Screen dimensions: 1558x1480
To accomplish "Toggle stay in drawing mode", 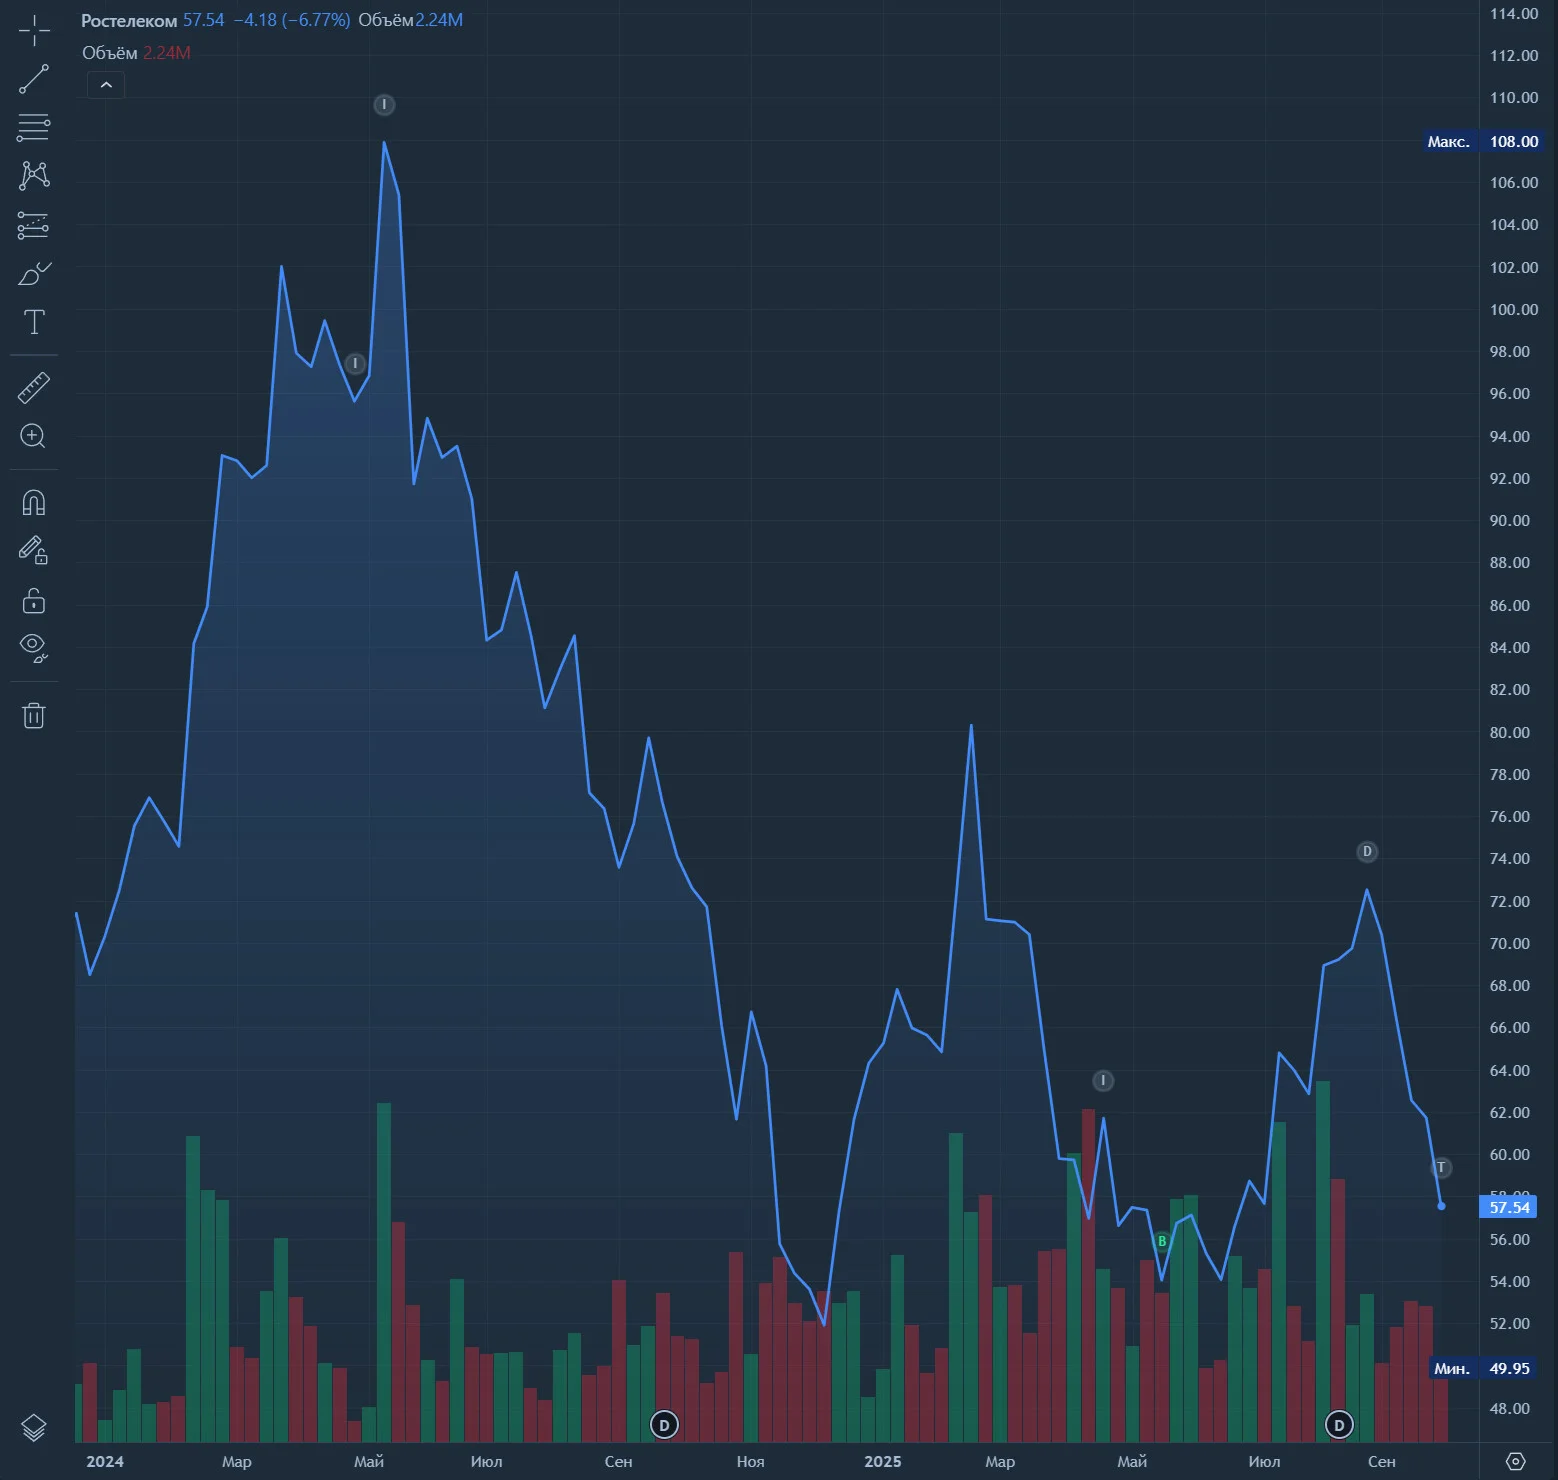I will (x=34, y=550).
